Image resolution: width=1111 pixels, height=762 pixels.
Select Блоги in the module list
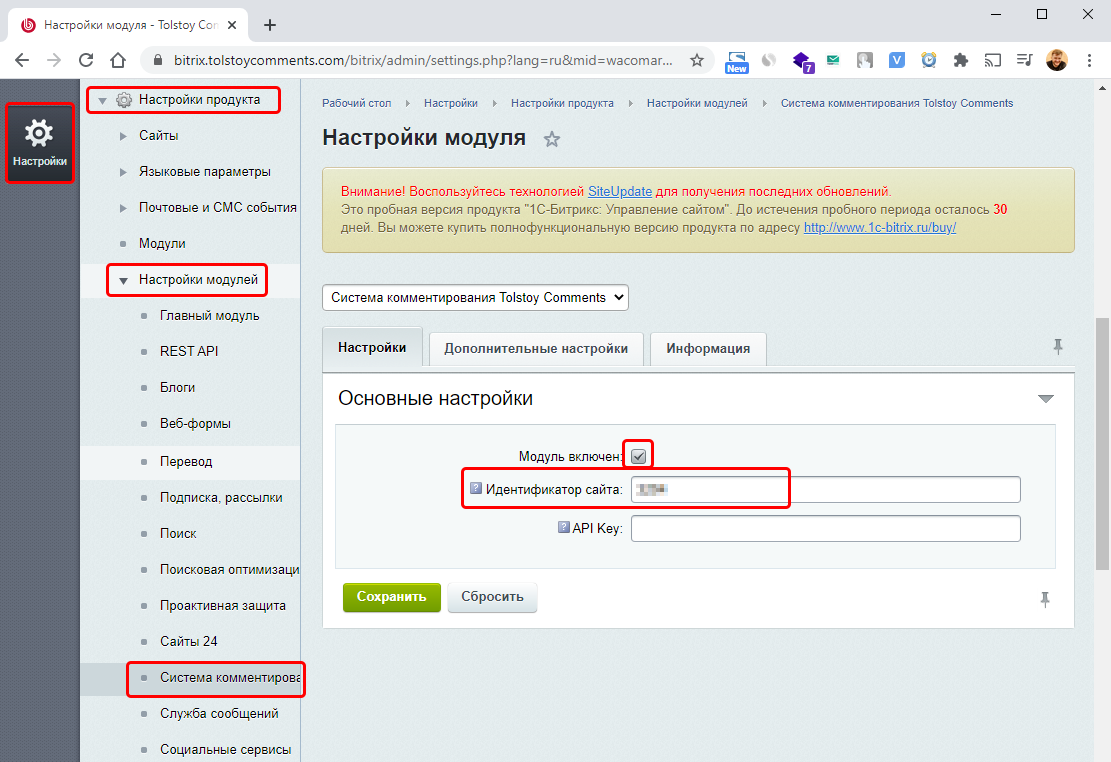pos(177,388)
